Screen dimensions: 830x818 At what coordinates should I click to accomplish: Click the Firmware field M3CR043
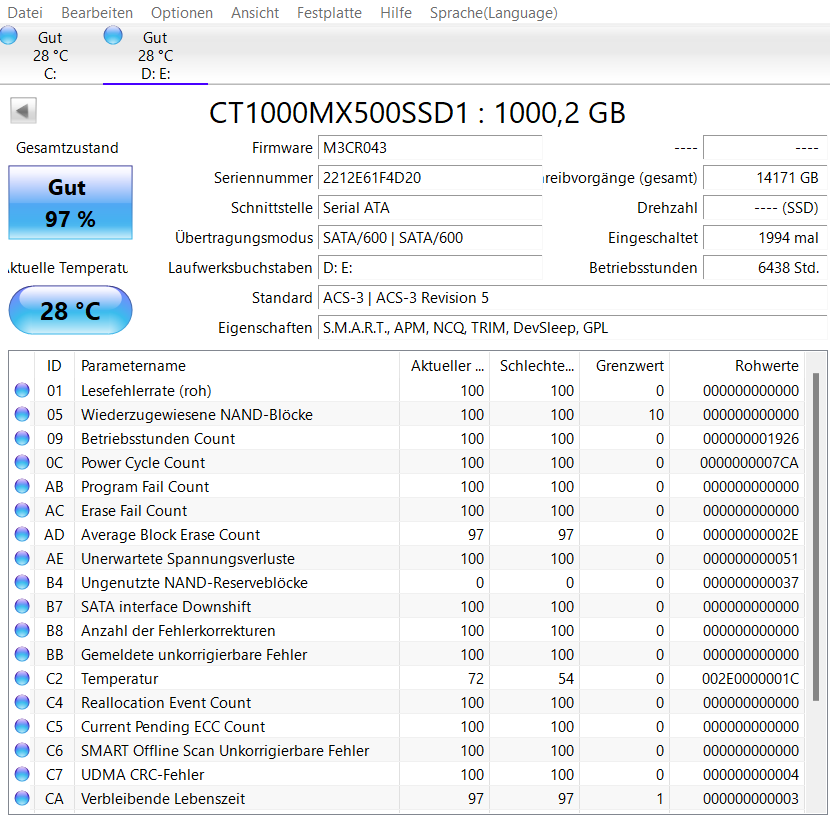[430, 148]
